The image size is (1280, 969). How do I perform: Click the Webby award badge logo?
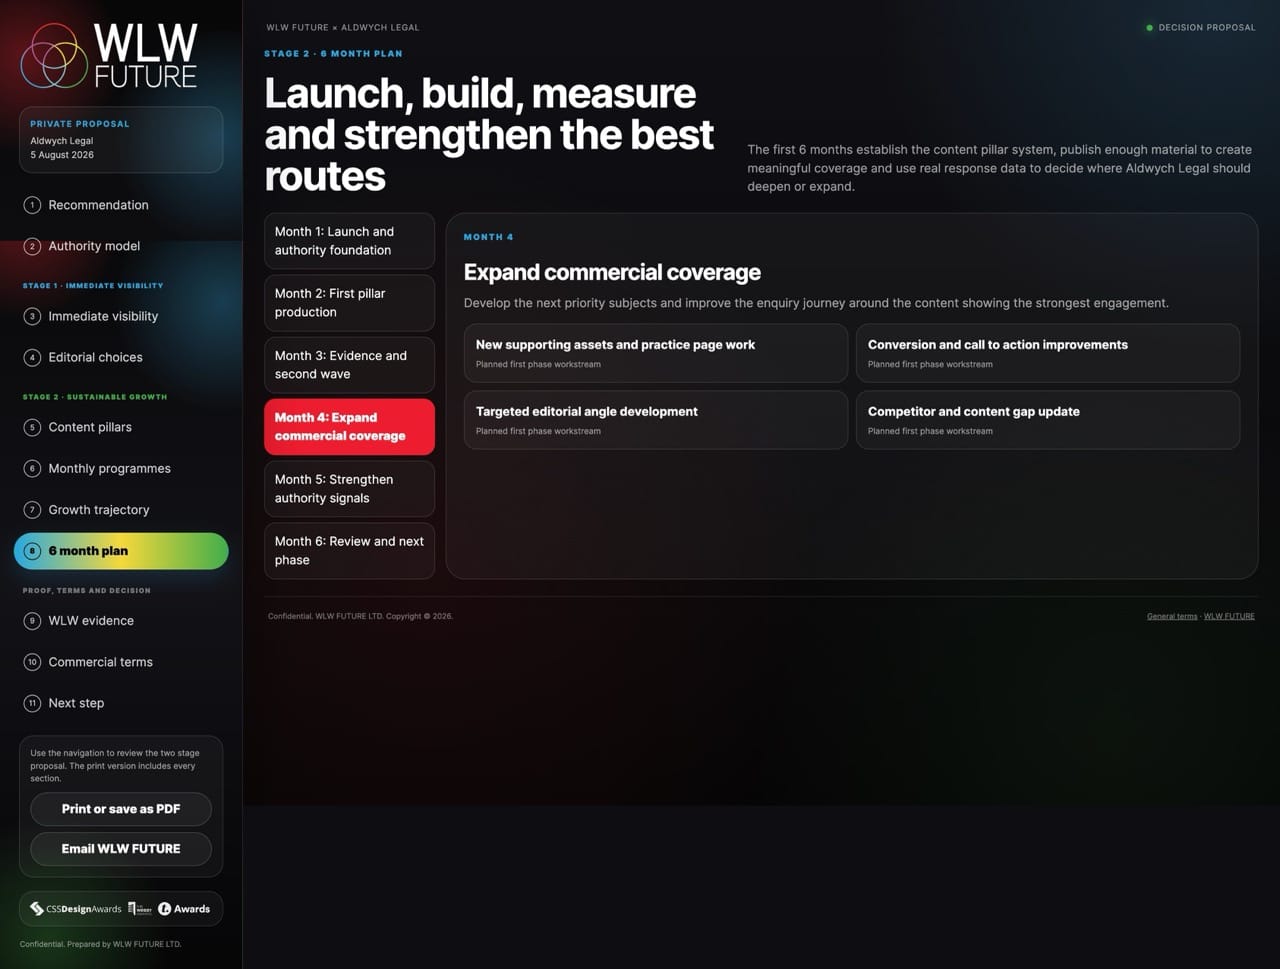point(140,909)
